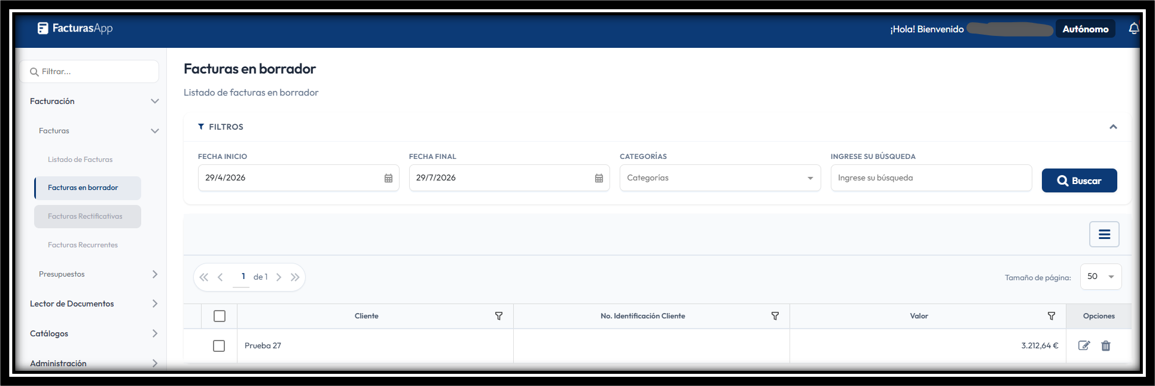Viewport: 1155px width, 386px height.
Task: Open the page size dropdown showing 50
Action: (1100, 277)
